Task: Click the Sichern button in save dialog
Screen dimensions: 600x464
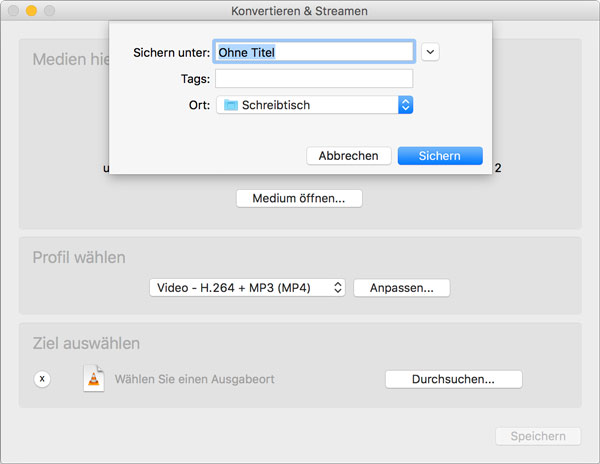Action: coord(440,156)
